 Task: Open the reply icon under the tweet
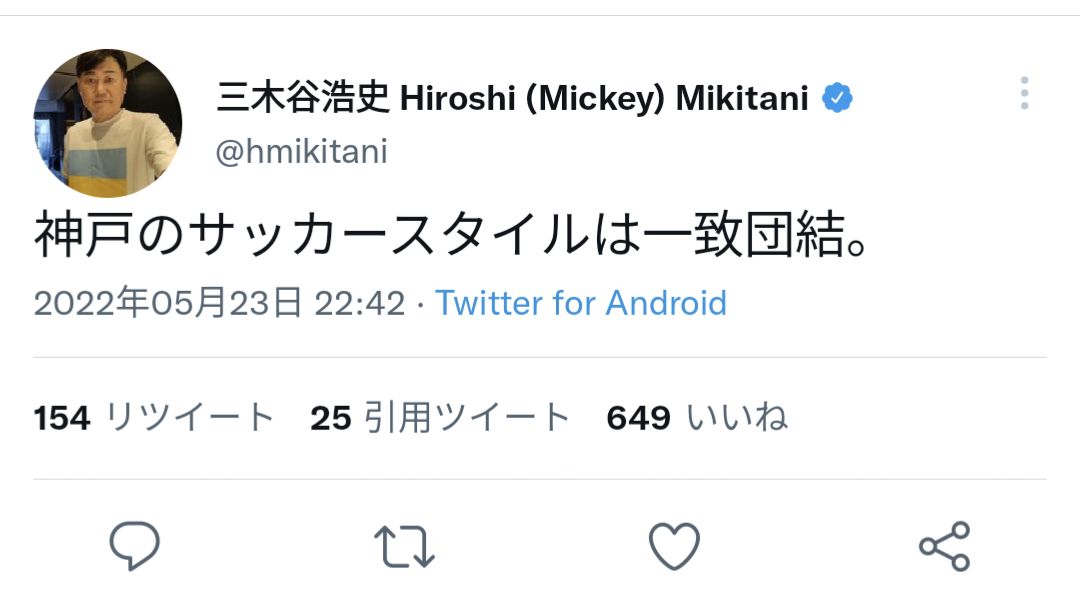(134, 546)
